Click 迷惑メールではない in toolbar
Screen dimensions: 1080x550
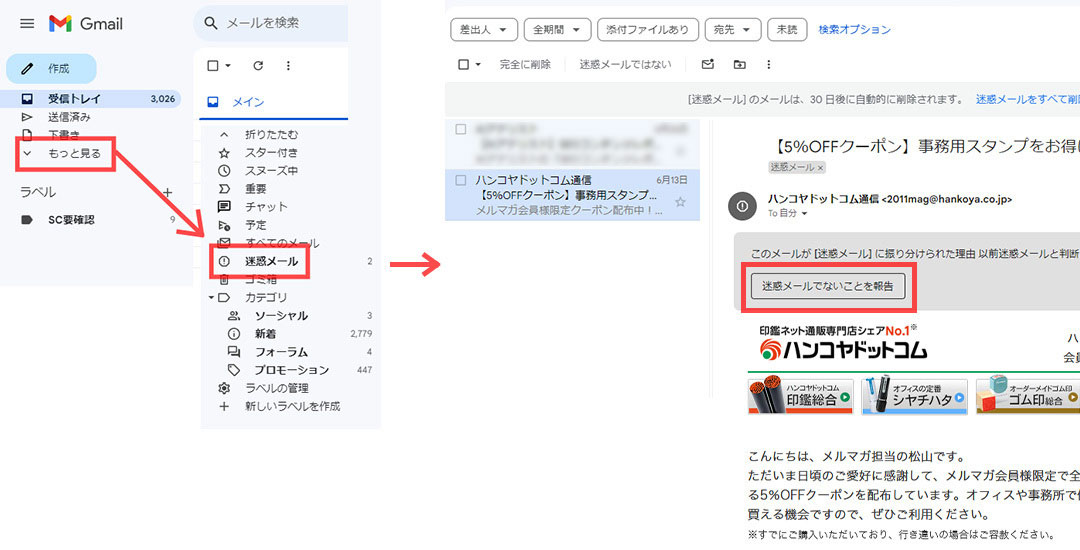coord(625,64)
